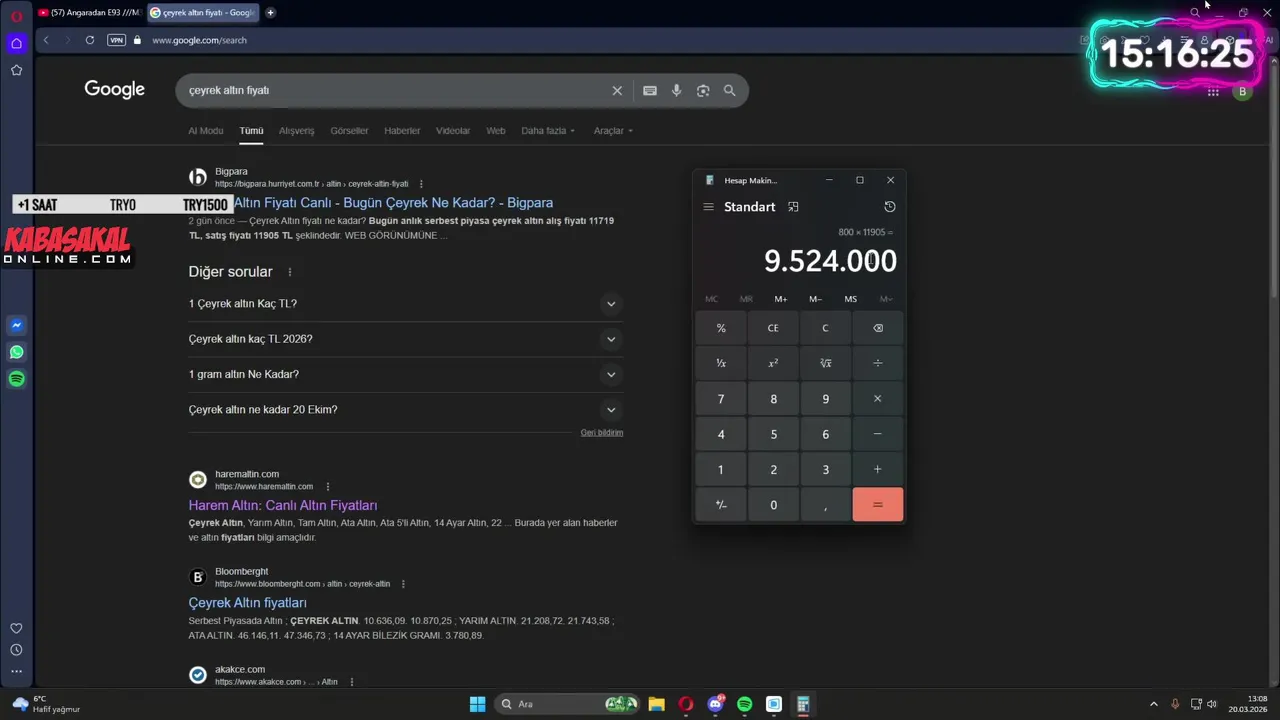Open the sidebar bookmarks star icon

coord(16,70)
